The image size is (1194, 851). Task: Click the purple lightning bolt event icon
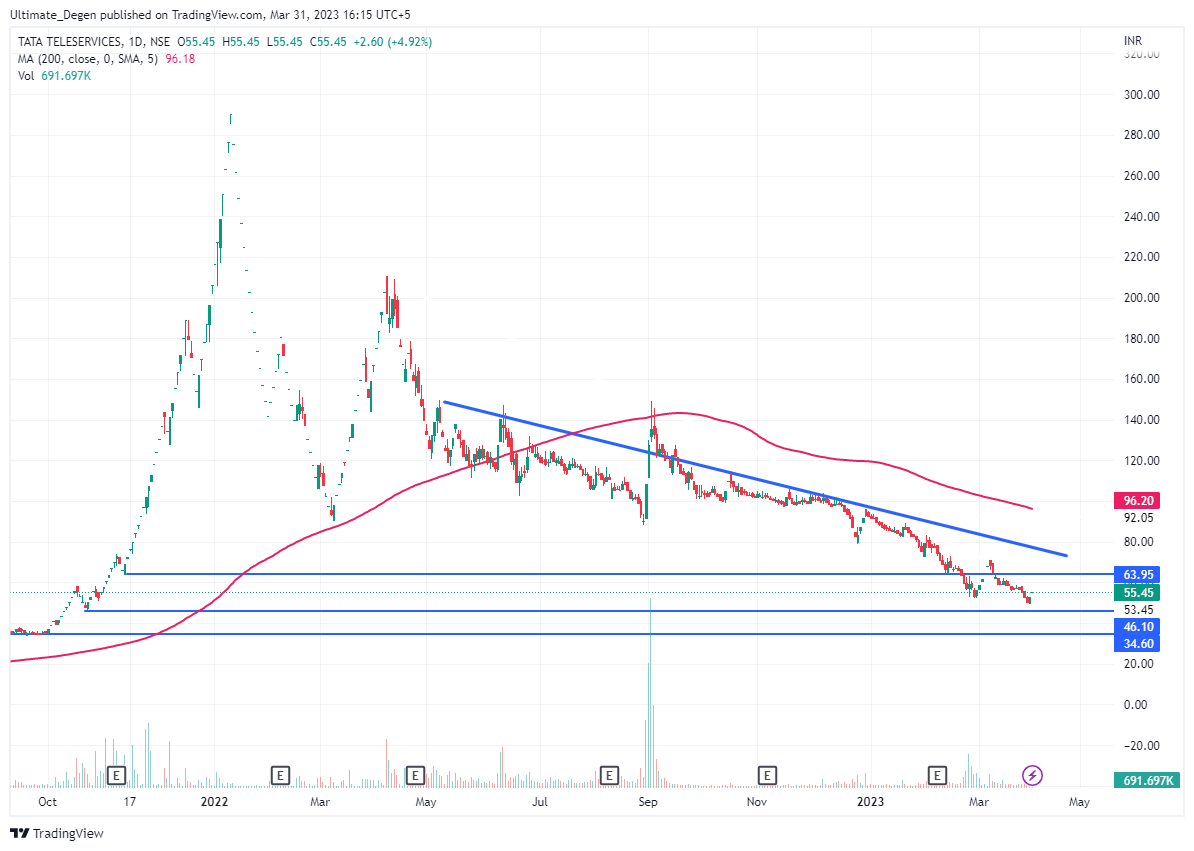[1033, 775]
